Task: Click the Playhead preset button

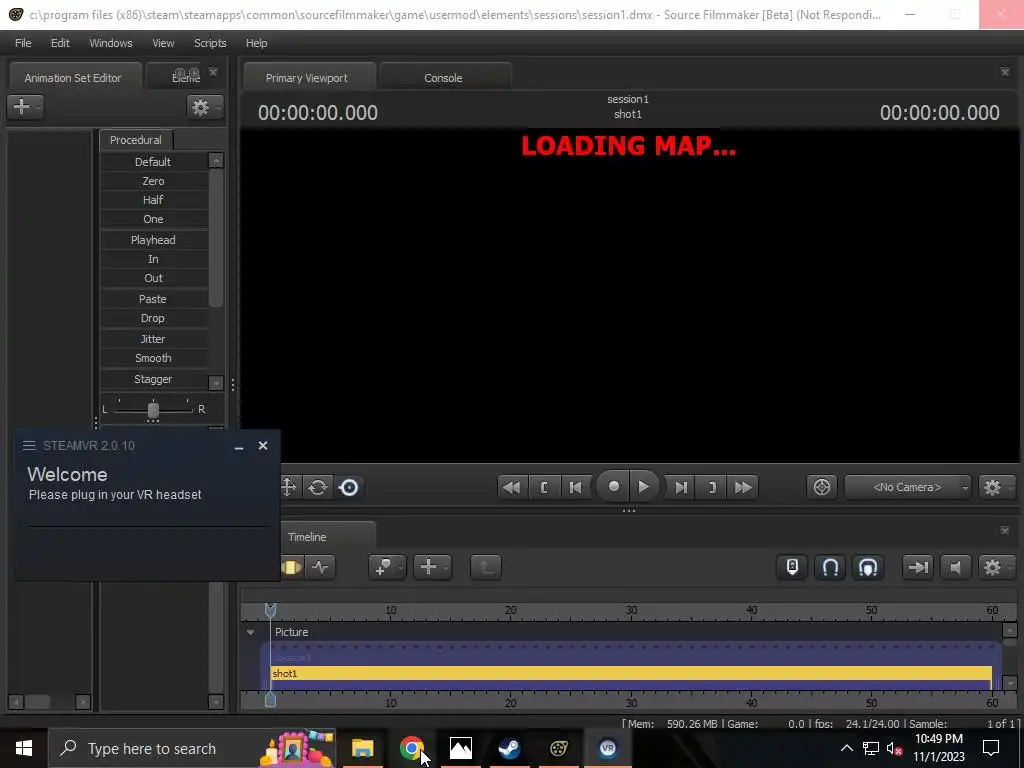Action: pos(153,240)
